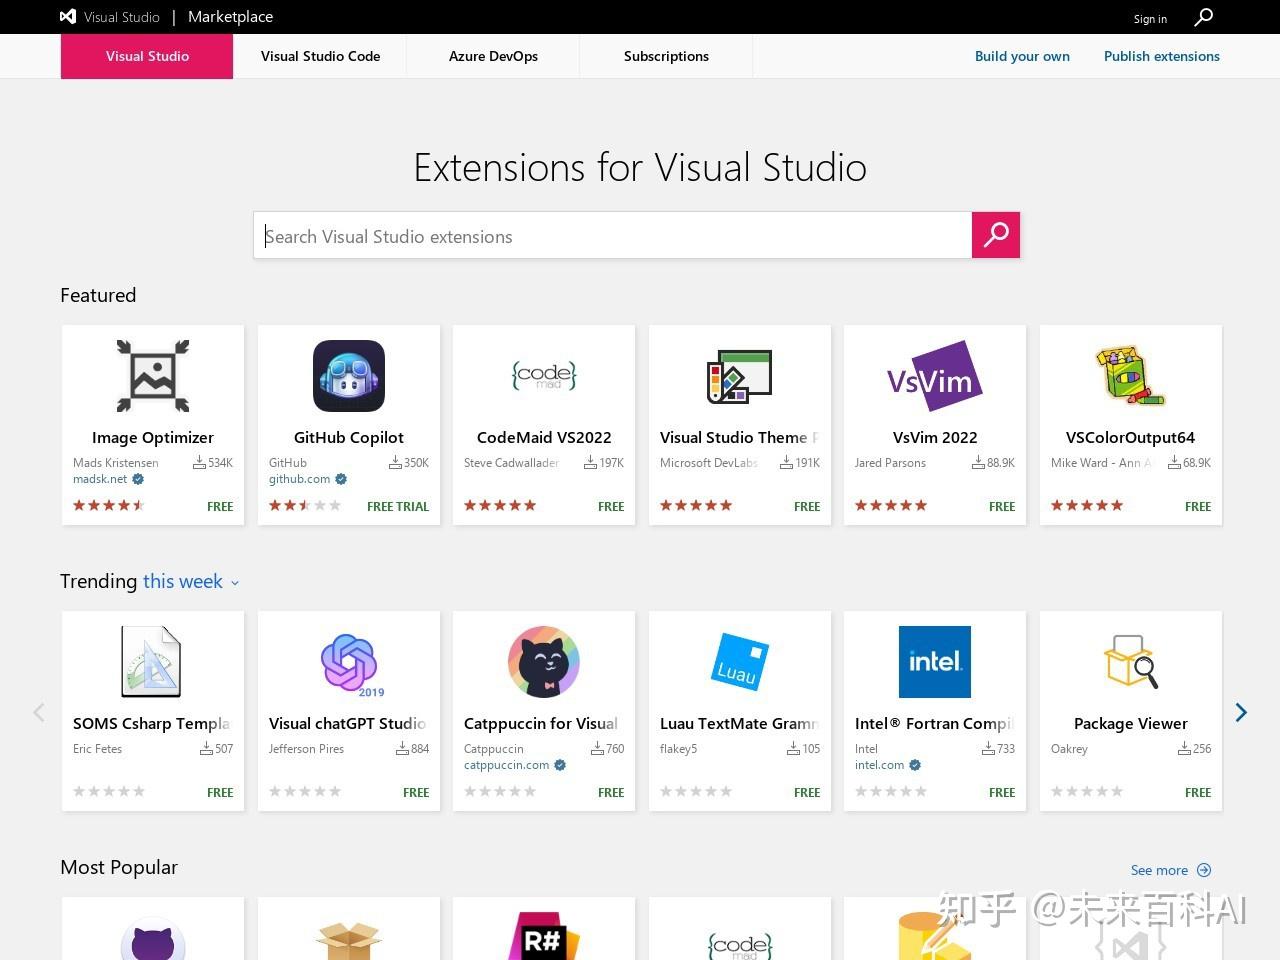This screenshot has height=960, width=1280.
Task: Open the SOMS Csharp Template icon
Action: pos(151,662)
